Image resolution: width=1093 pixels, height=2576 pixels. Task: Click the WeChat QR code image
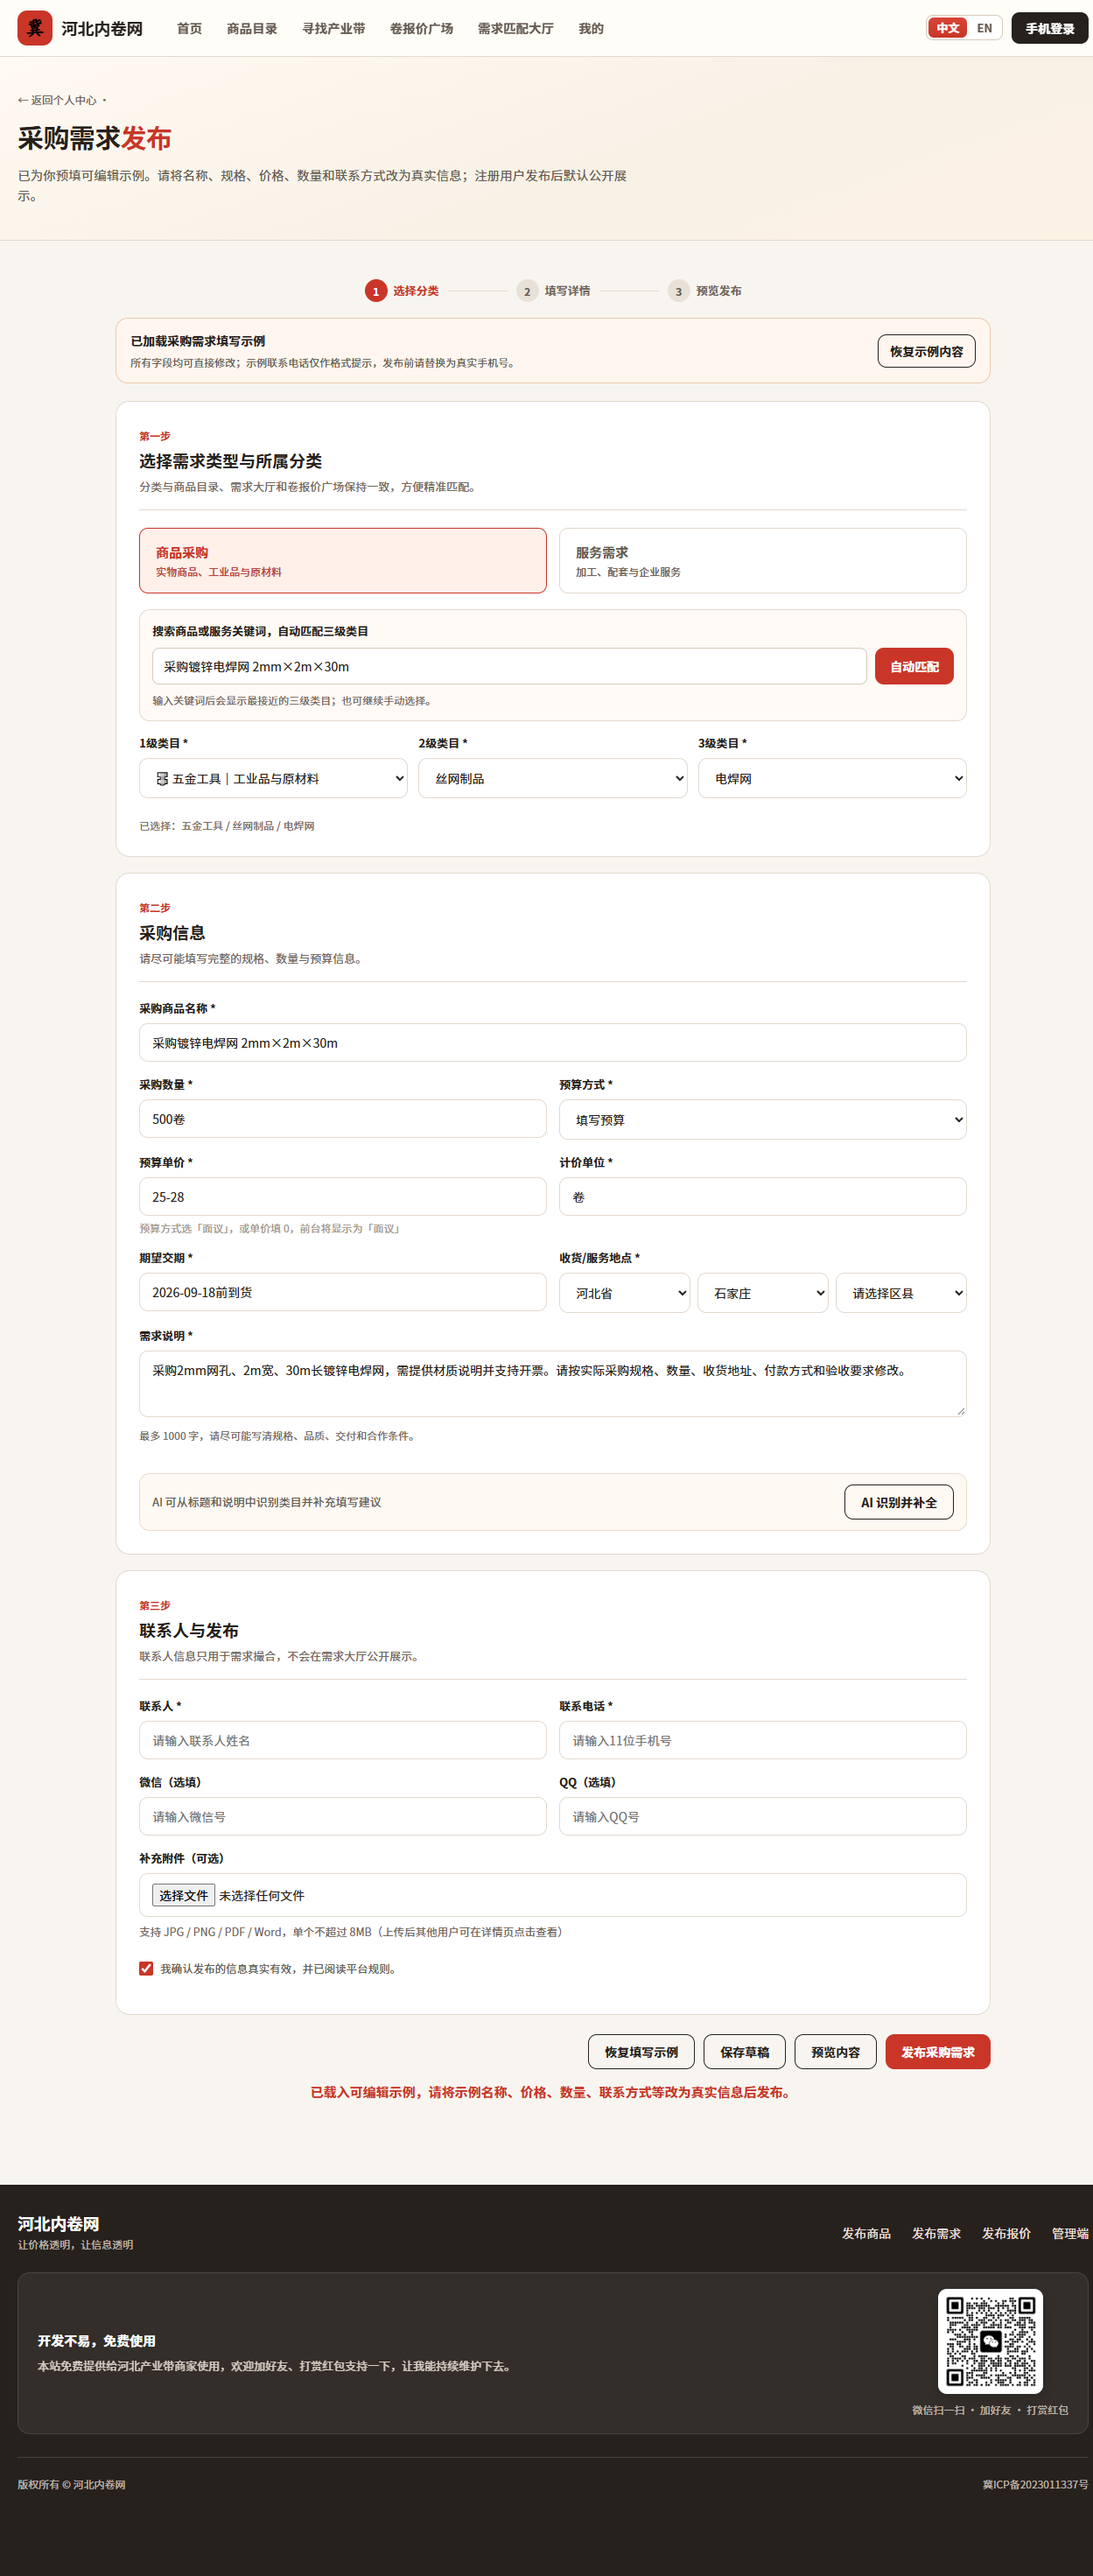[990, 2341]
